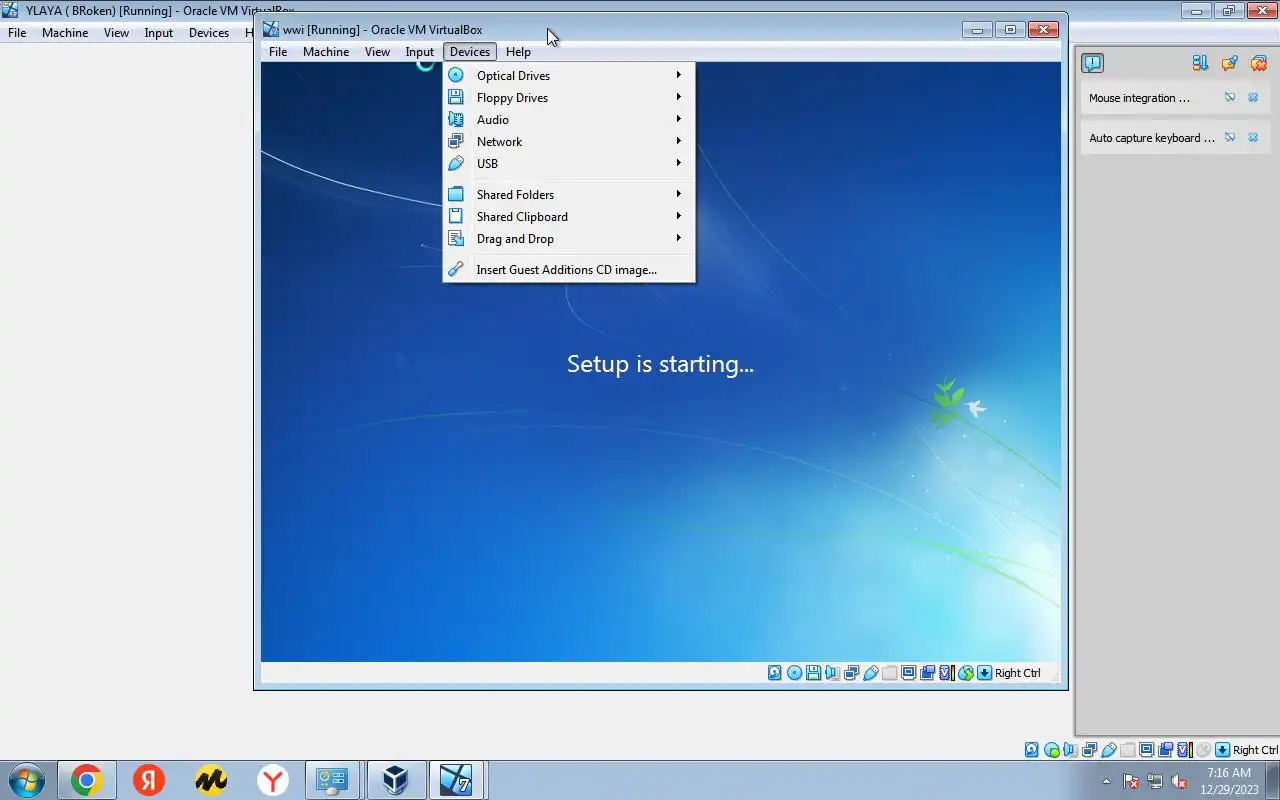Click display indicator in wwi status bar

click(x=908, y=673)
